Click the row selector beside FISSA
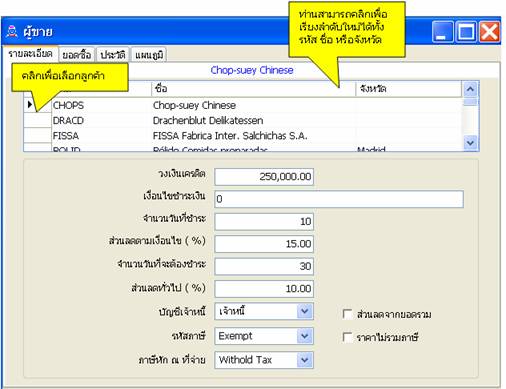The width and height of the screenshot is (506, 389). [x=38, y=136]
